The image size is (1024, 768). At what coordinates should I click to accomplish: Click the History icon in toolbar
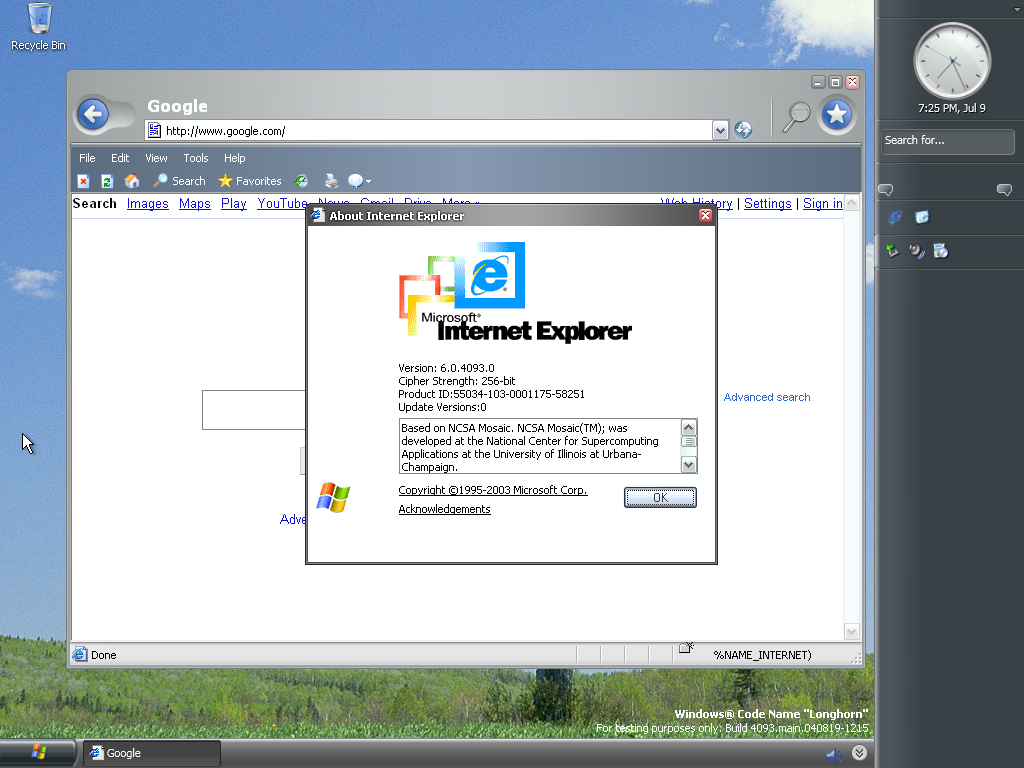coord(301,181)
